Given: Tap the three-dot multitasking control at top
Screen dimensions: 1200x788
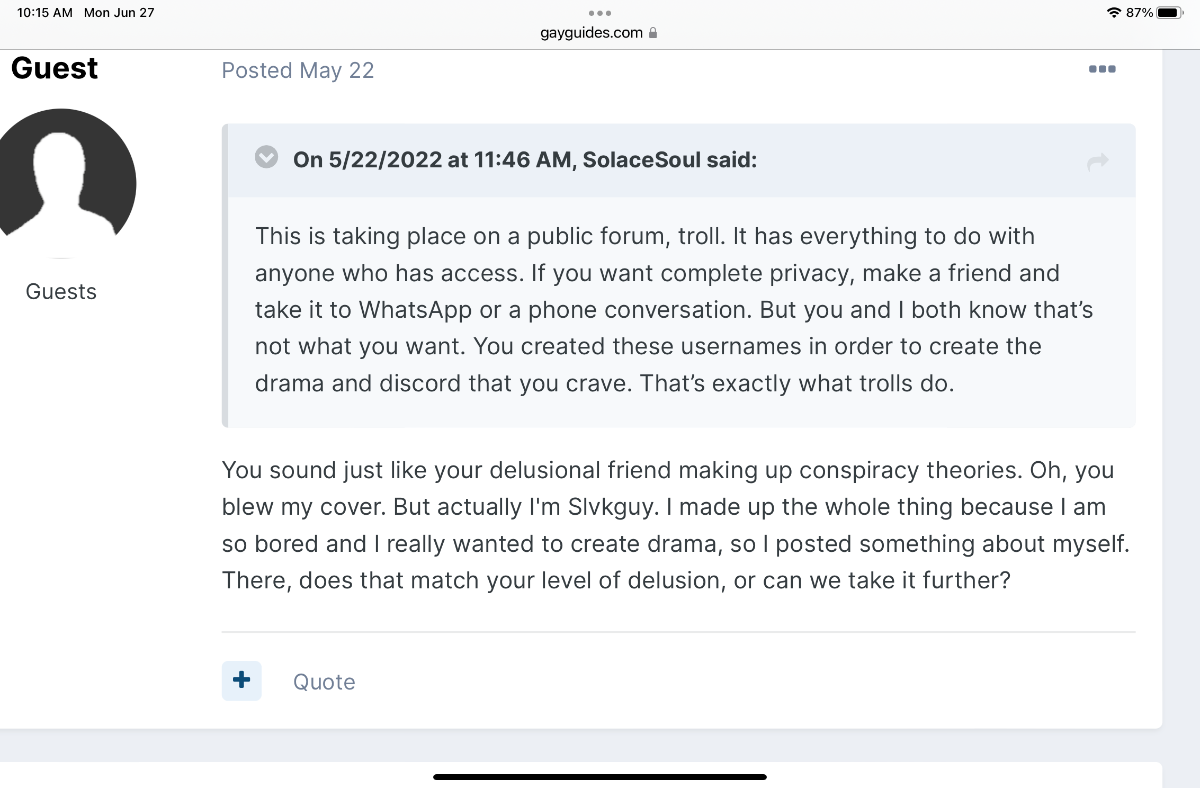Looking at the screenshot, I should (x=600, y=13).
